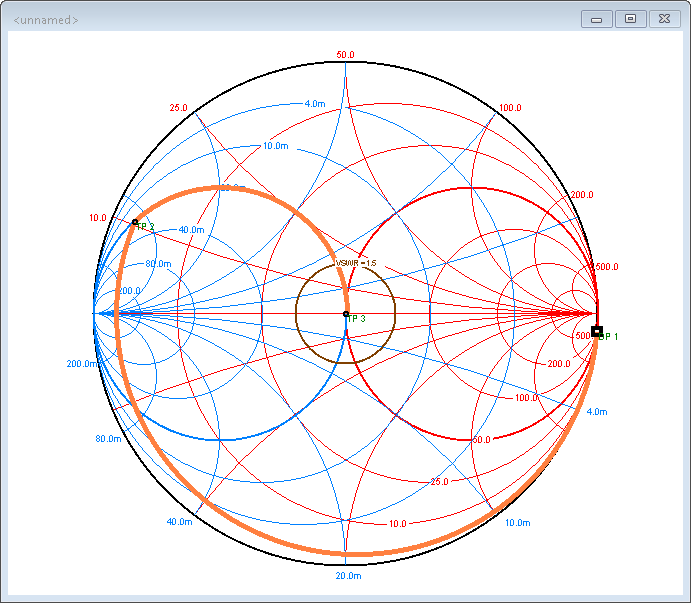Select the VSWR = 1.5 circle label
The width and height of the screenshot is (691, 603).
pos(355,263)
